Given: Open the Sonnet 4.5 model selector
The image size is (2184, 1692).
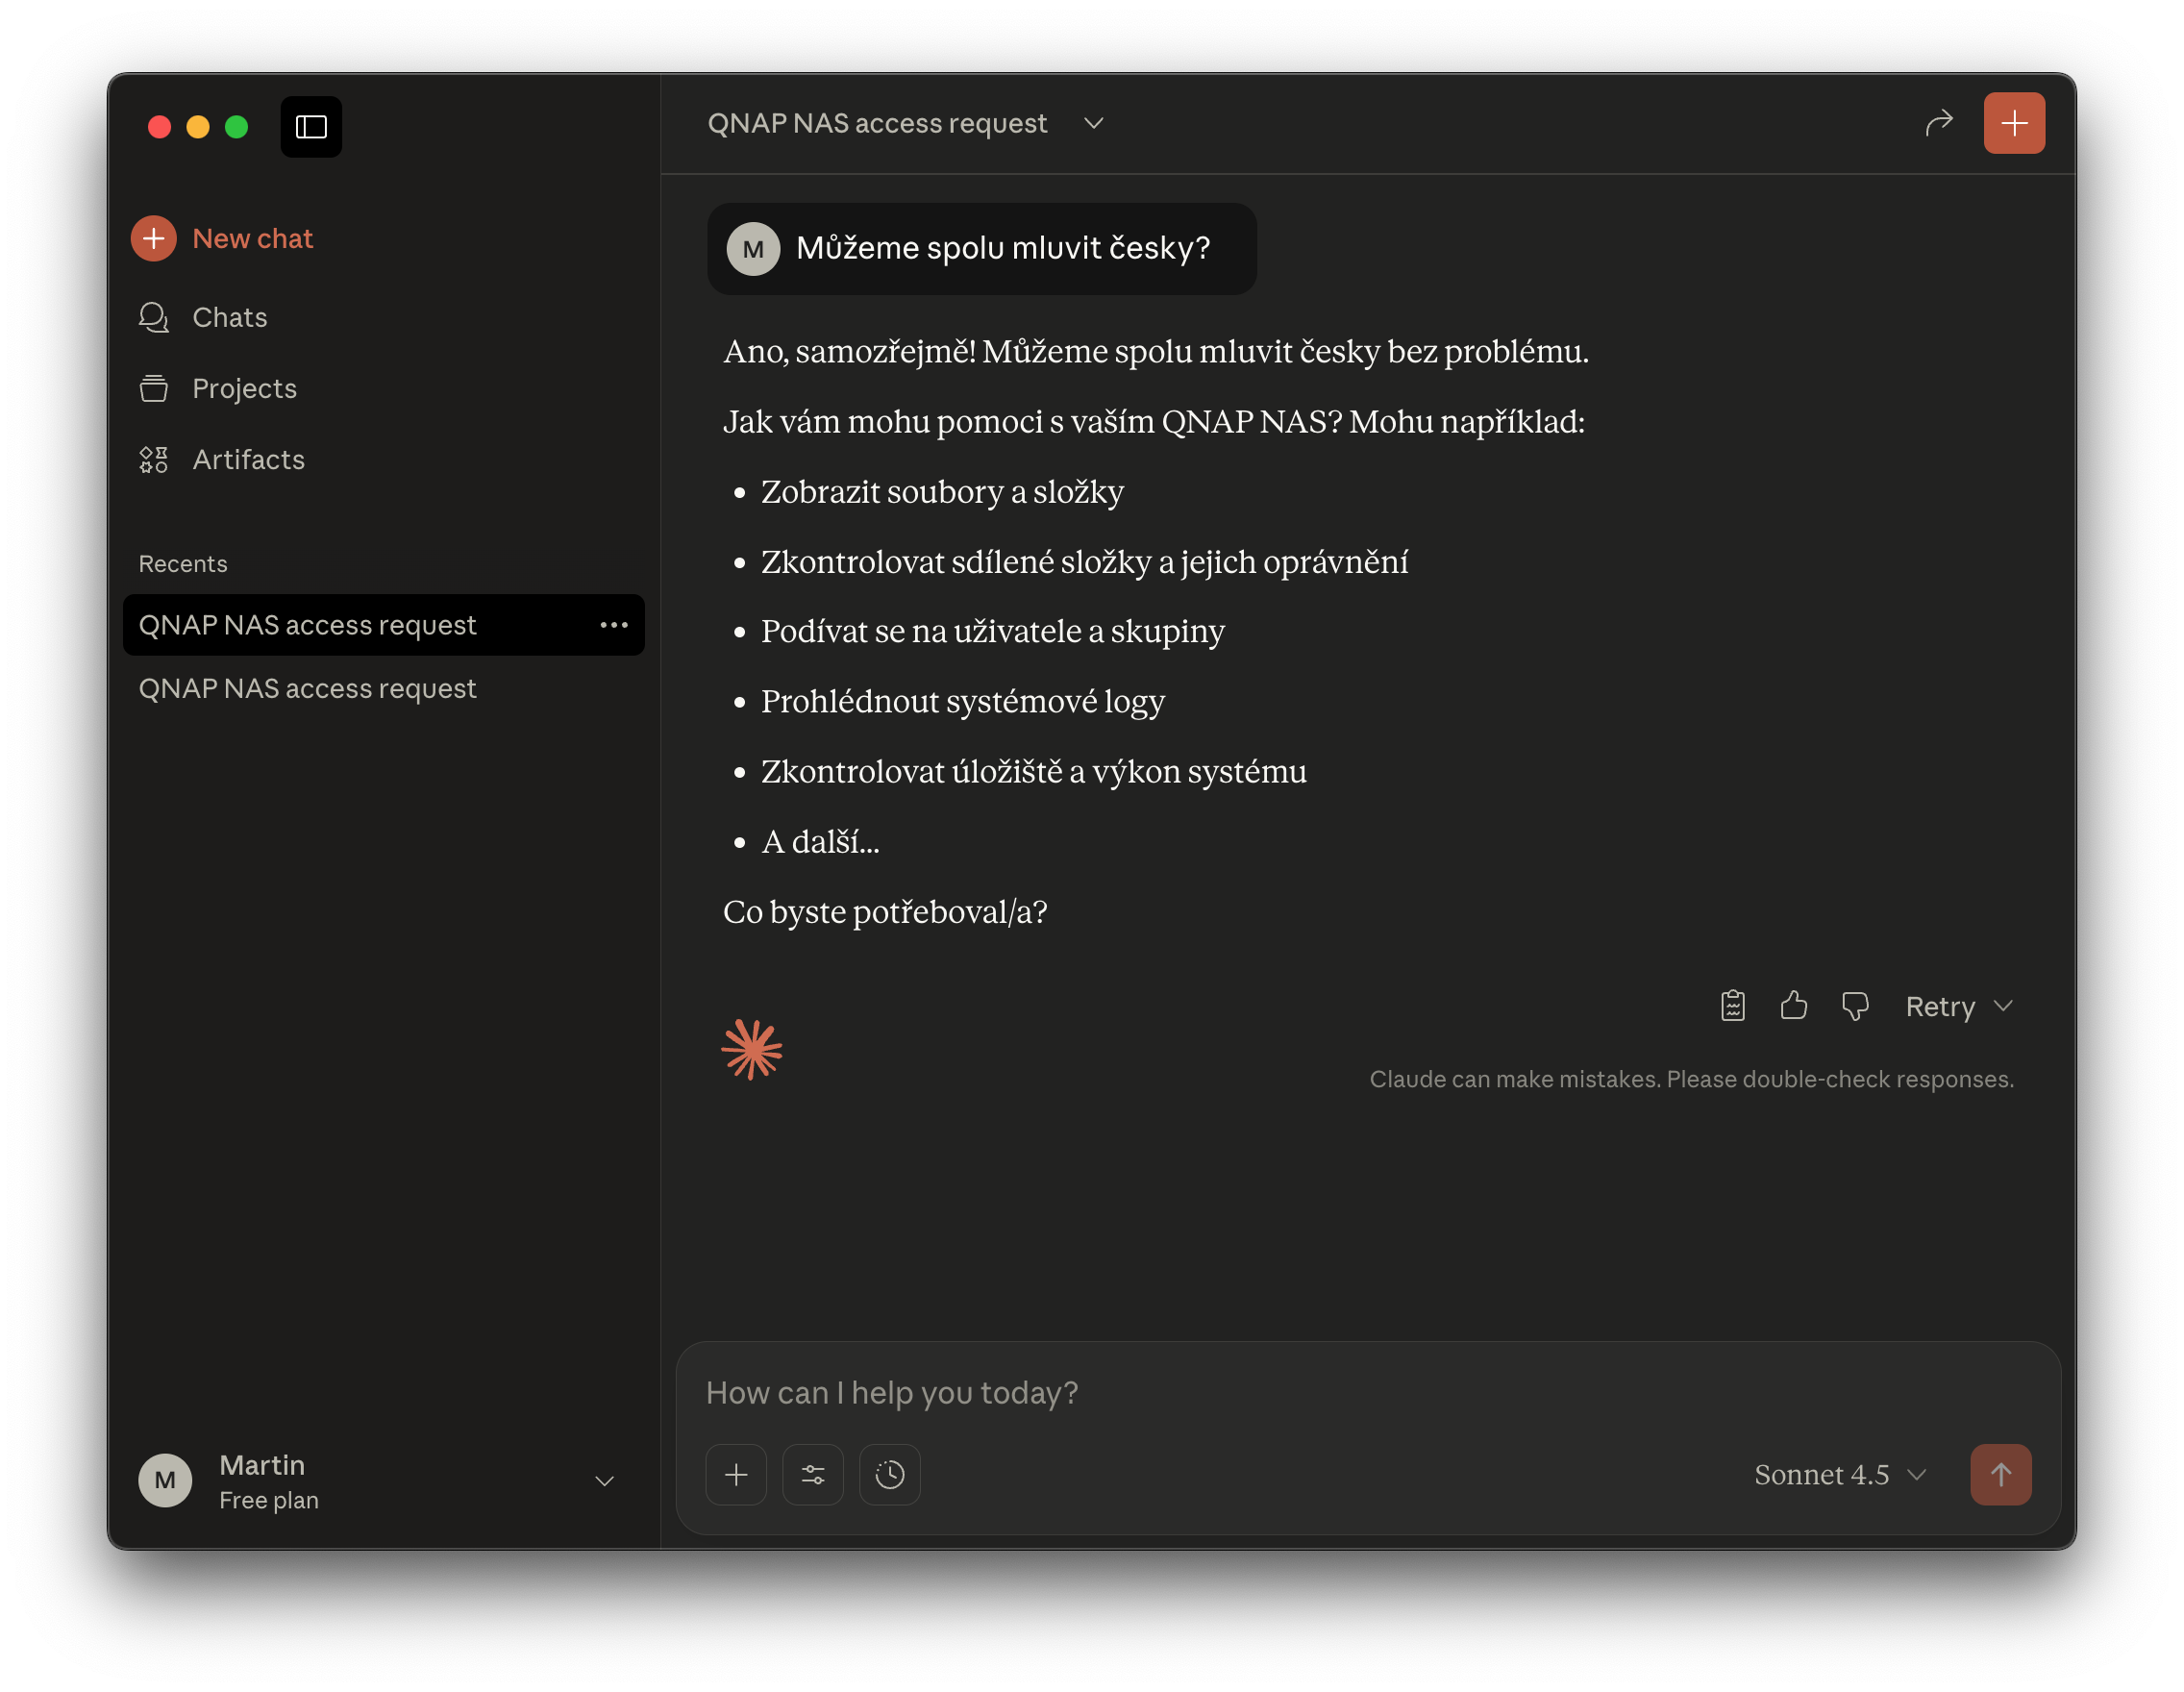Looking at the screenshot, I should pos(1839,1474).
